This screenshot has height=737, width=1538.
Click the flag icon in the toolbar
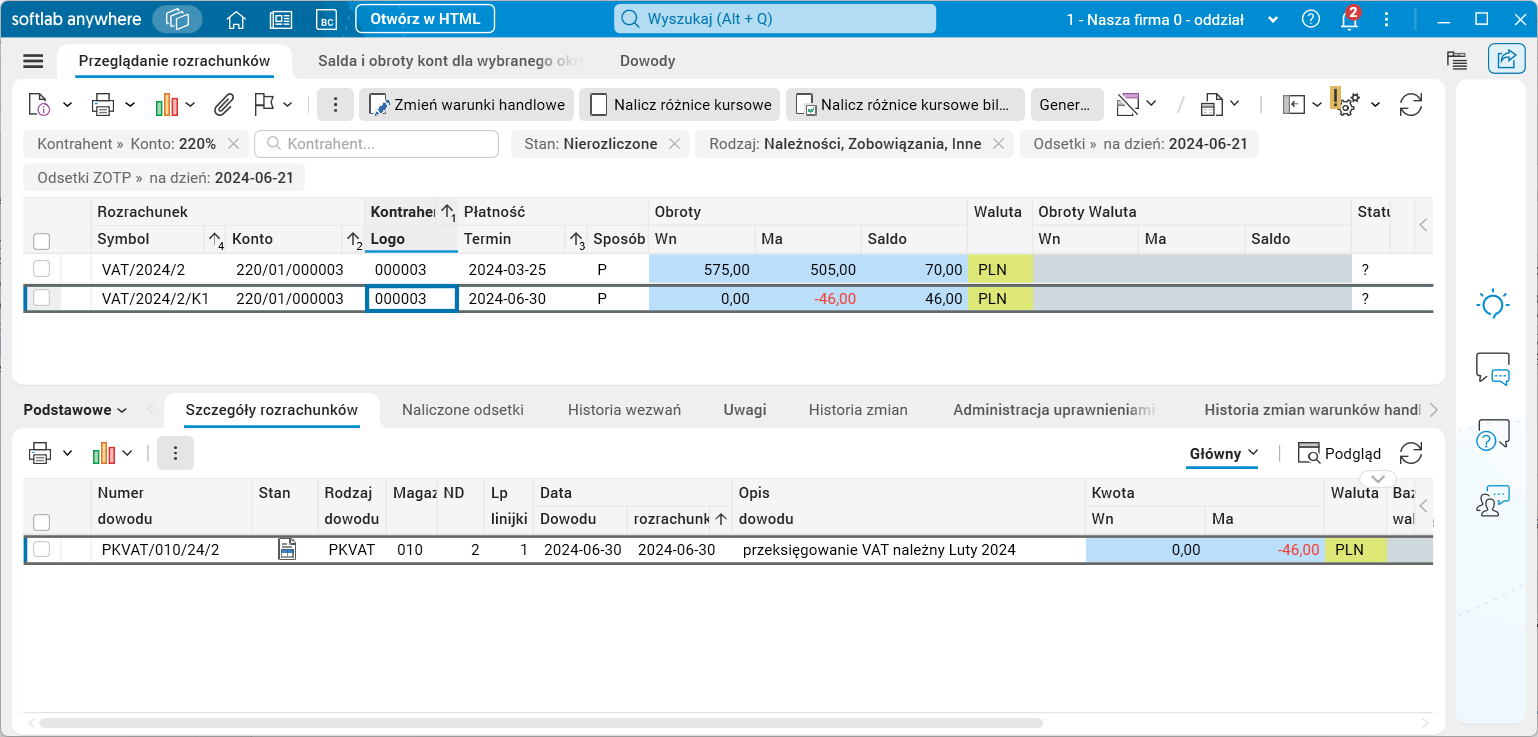tap(264, 104)
